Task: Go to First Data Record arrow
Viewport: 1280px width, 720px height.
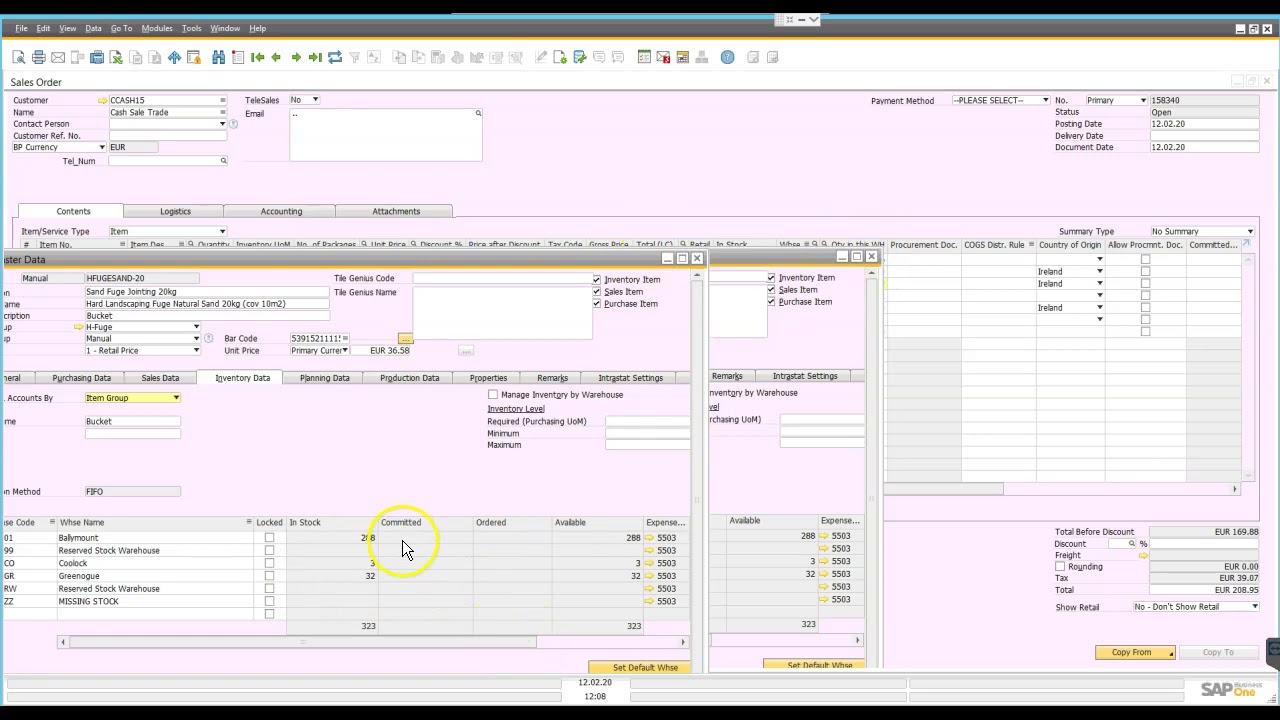Action: pos(257,57)
